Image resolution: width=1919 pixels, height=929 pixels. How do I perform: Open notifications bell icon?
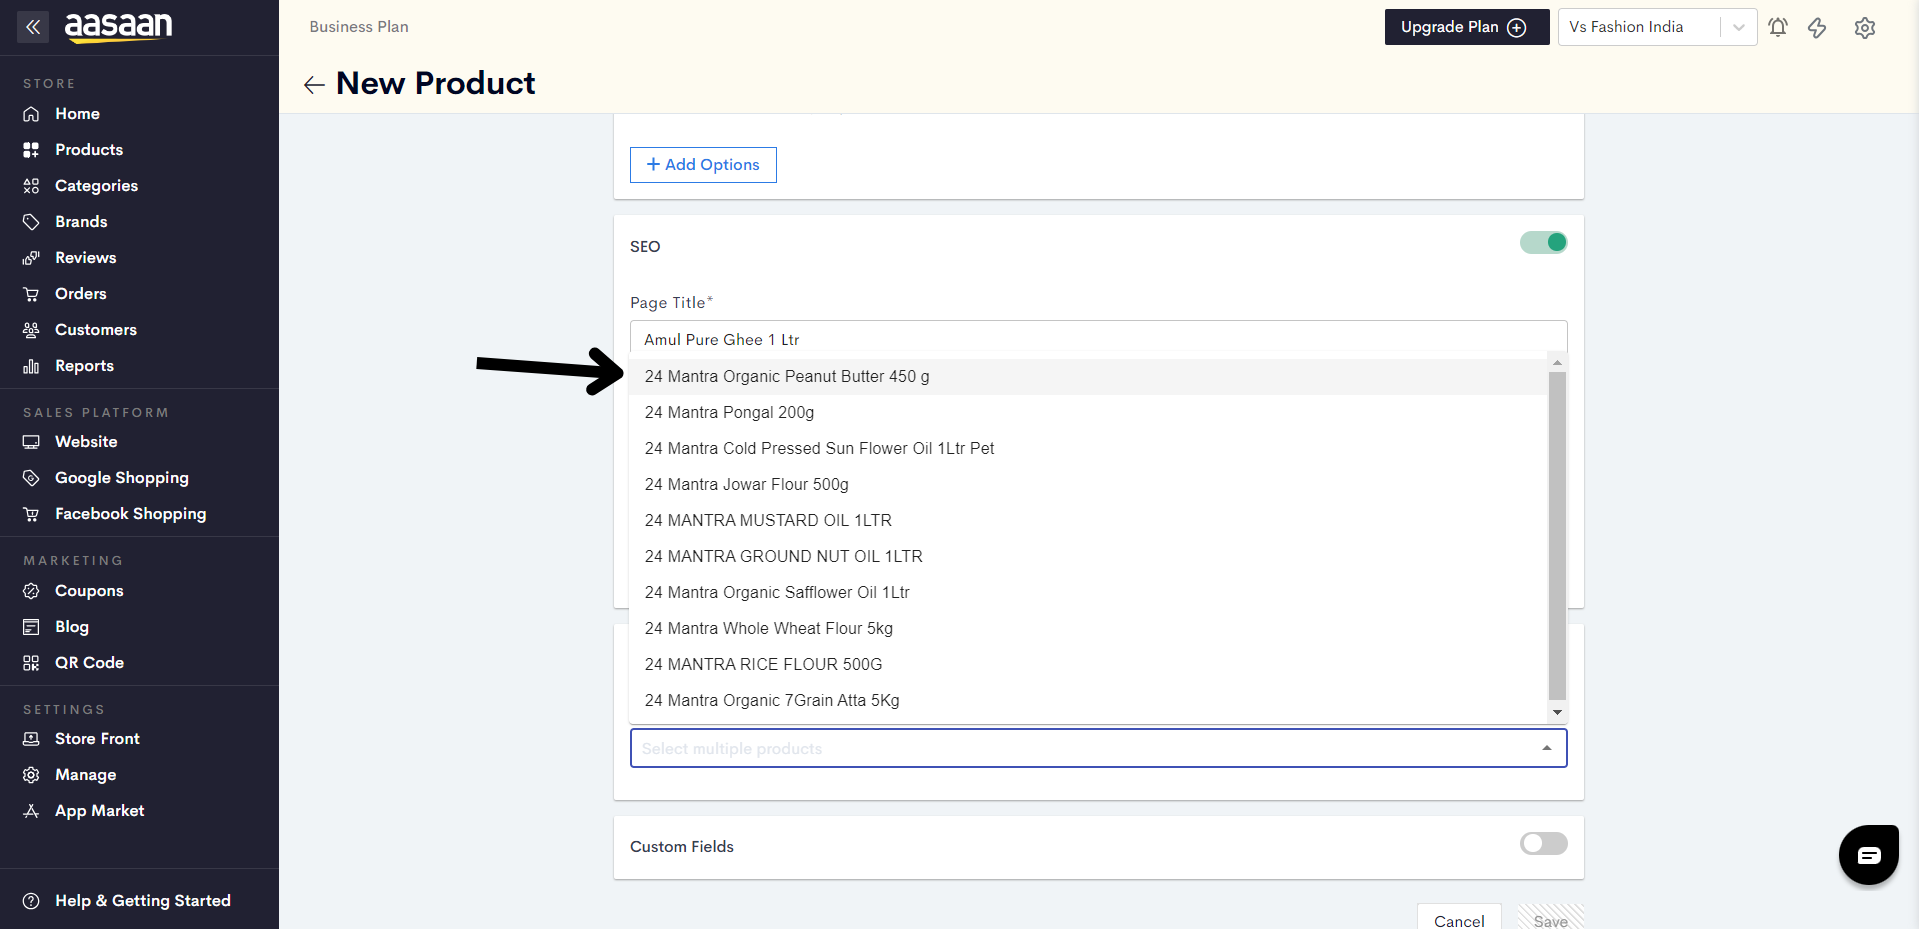1778,27
